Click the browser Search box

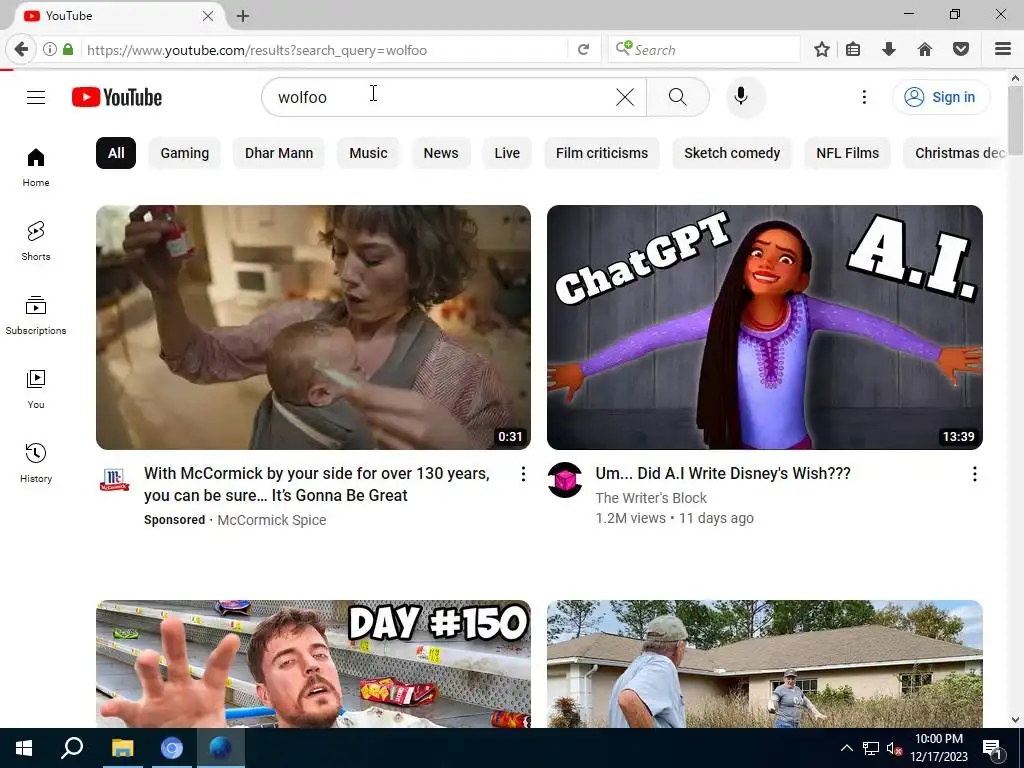pyautogui.click(x=704, y=50)
